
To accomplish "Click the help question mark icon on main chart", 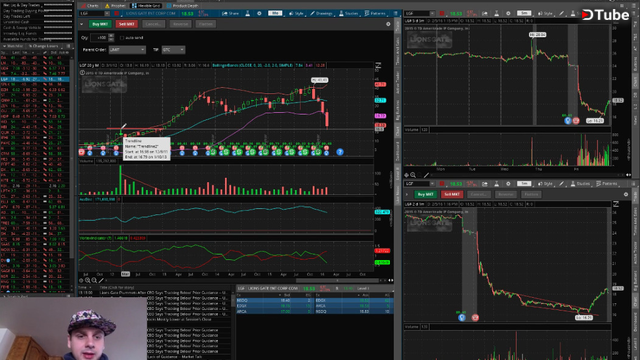I will 340,152.
